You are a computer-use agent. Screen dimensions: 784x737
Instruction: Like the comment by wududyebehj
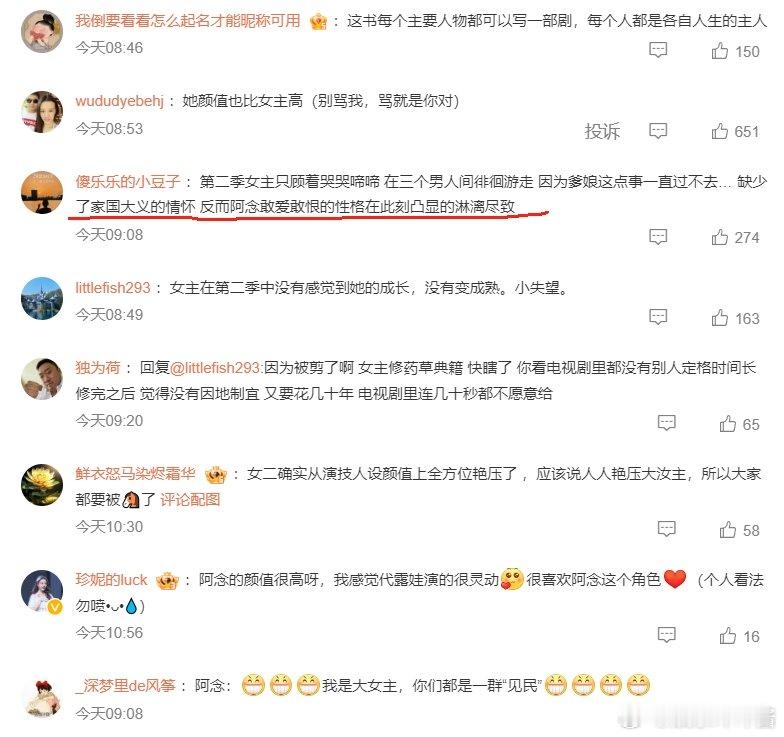[x=720, y=131]
